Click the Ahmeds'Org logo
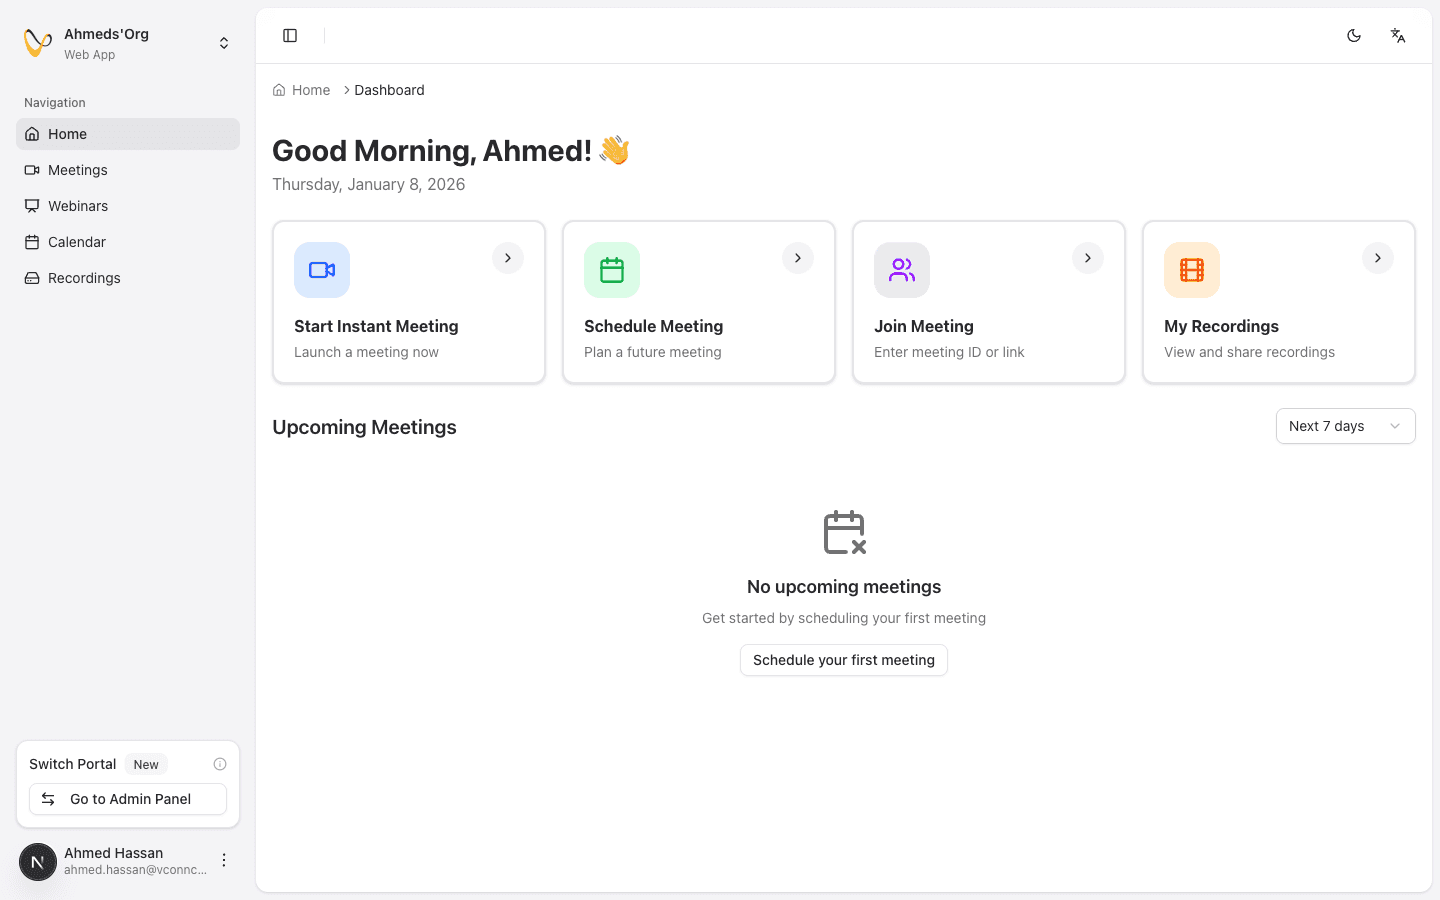 point(38,43)
